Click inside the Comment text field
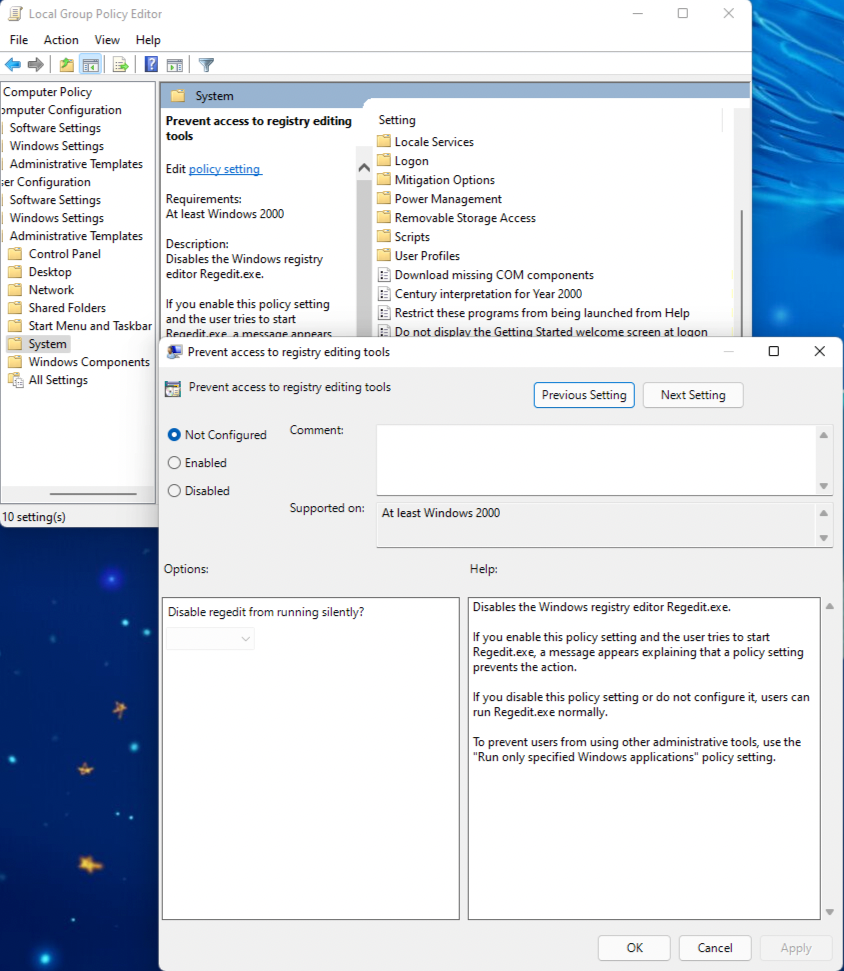This screenshot has width=844, height=971. 596,459
